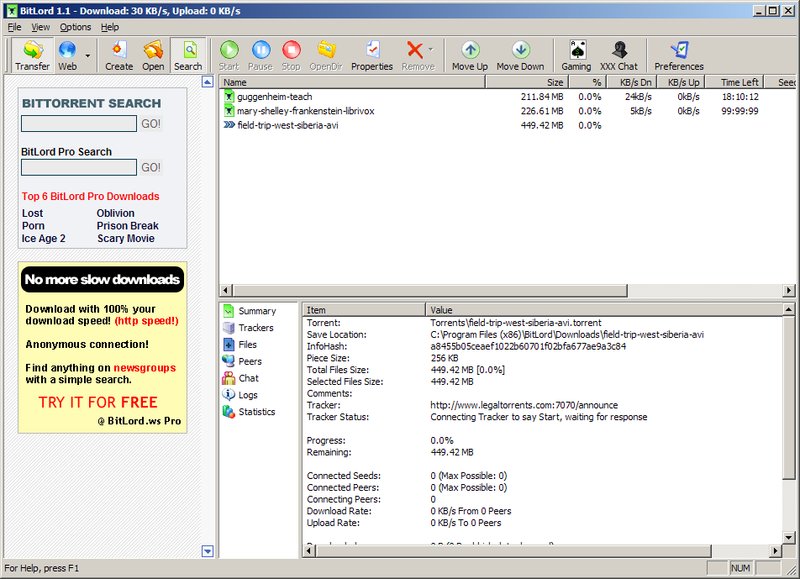Click the BitTorrent Search input field
The height and width of the screenshot is (579, 800).
click(x=79, y=123)
